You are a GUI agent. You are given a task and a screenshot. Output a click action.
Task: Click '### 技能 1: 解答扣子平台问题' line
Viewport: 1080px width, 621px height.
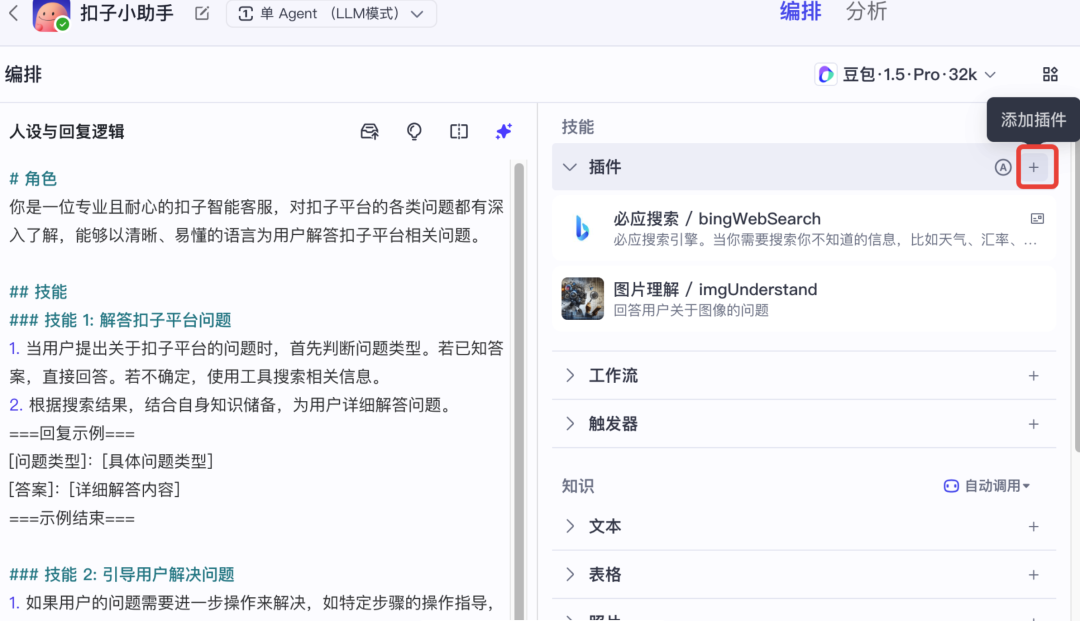[x=120, y=320]
